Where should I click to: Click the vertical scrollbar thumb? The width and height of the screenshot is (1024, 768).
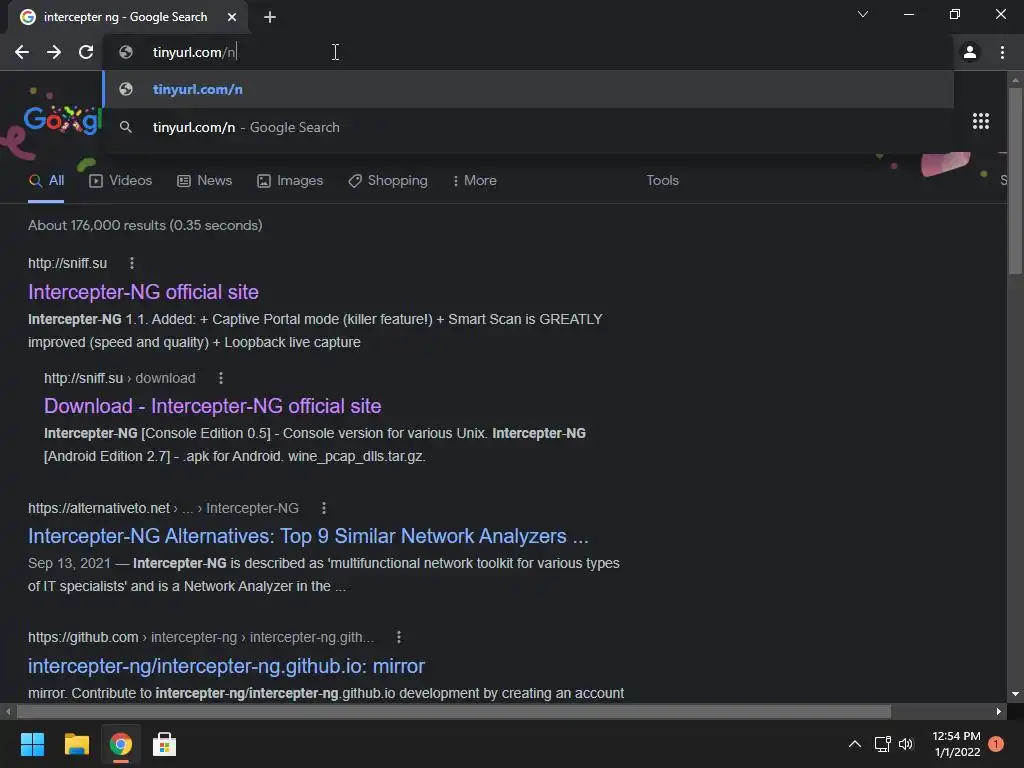[1015, 180]
